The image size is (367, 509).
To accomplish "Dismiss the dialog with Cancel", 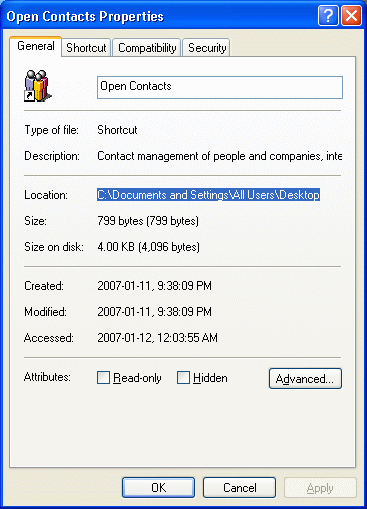I will click(x=240, y=488).
